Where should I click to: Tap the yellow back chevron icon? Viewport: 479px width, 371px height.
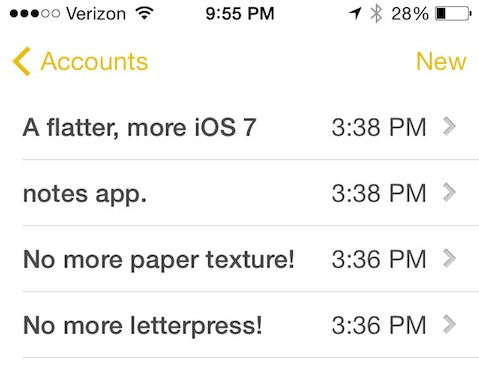tap(22, 61)
